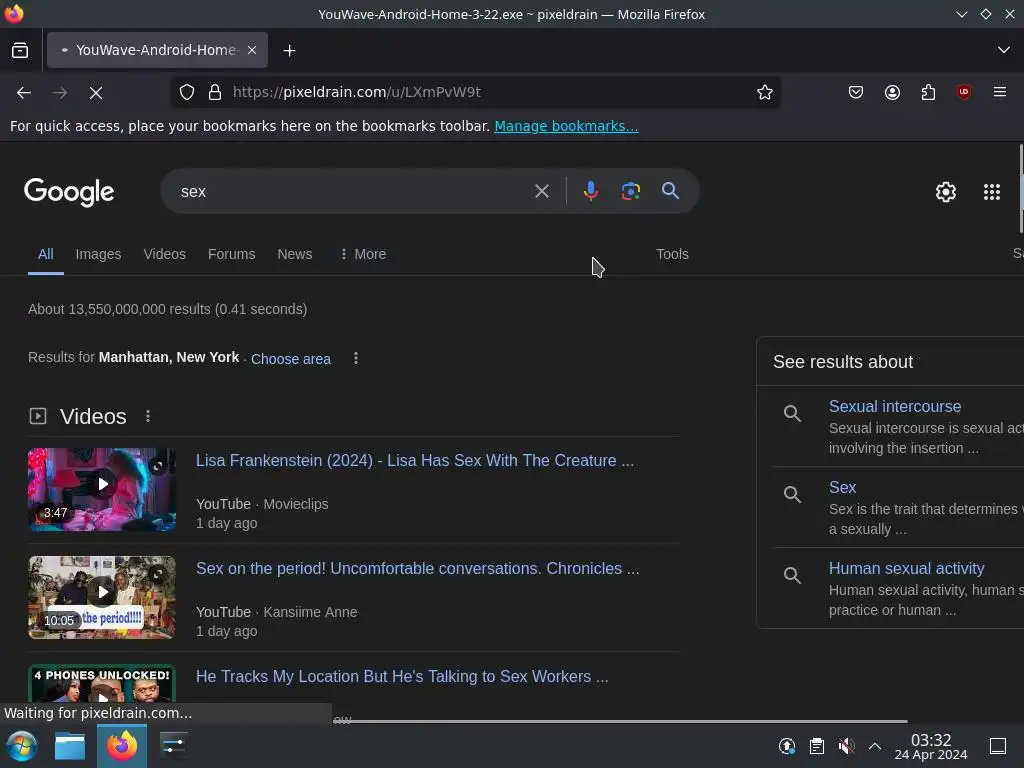
Task: Open file manager from taskbar
Action: (x=70, y=746)
